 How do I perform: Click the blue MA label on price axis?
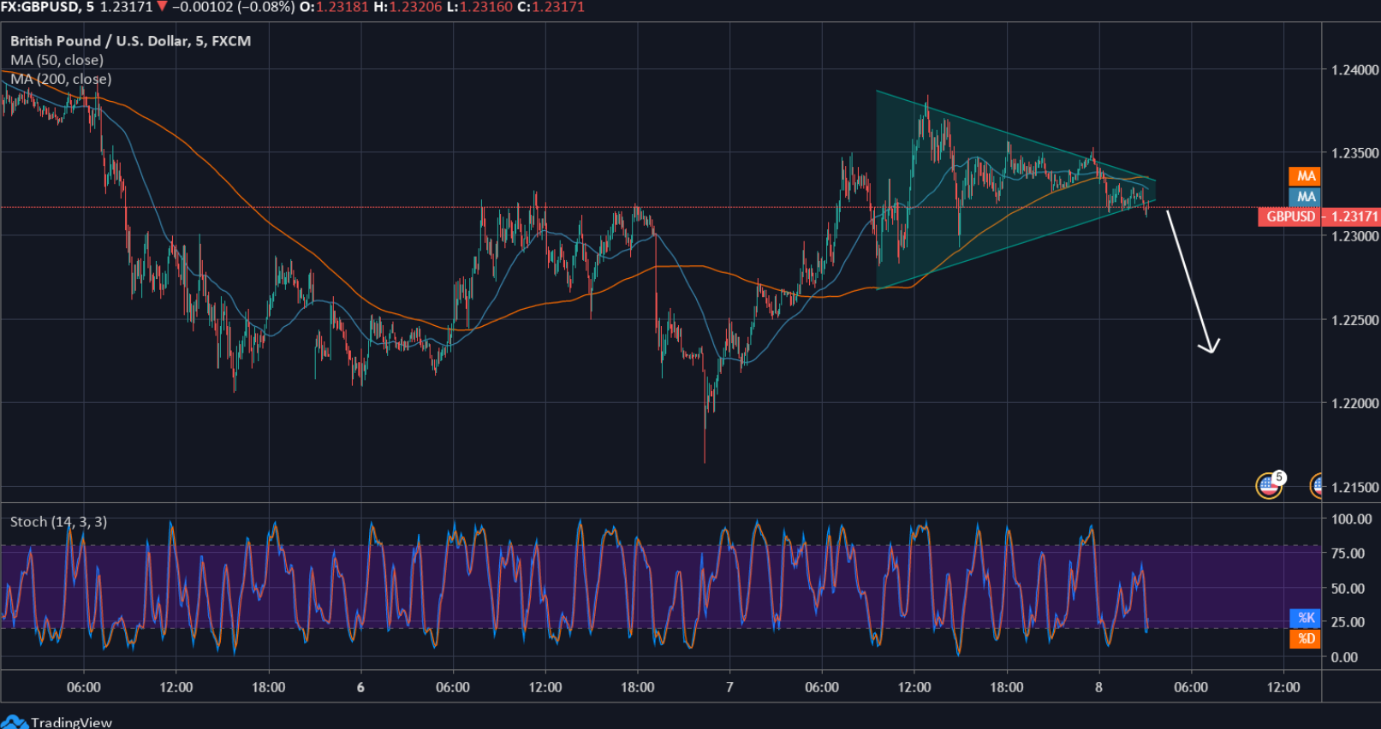pos(1307,196)
